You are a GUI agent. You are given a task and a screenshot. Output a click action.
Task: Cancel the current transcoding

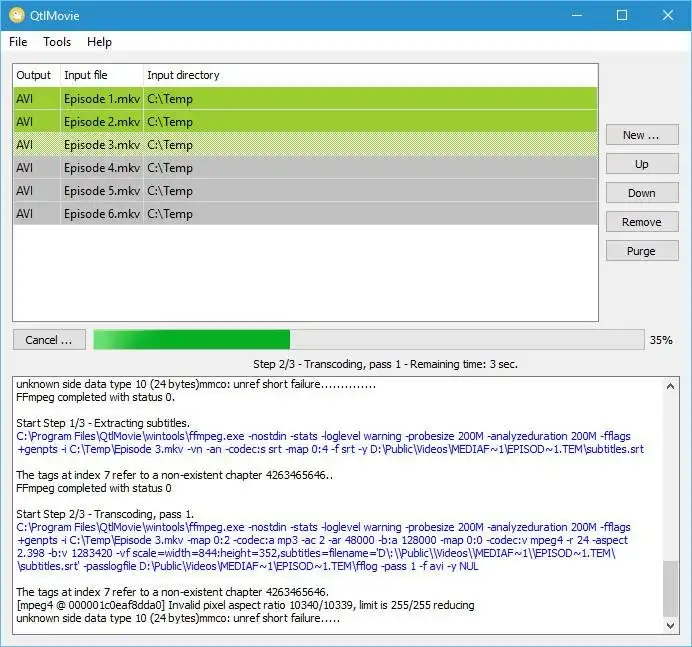[x=49, y=340]
